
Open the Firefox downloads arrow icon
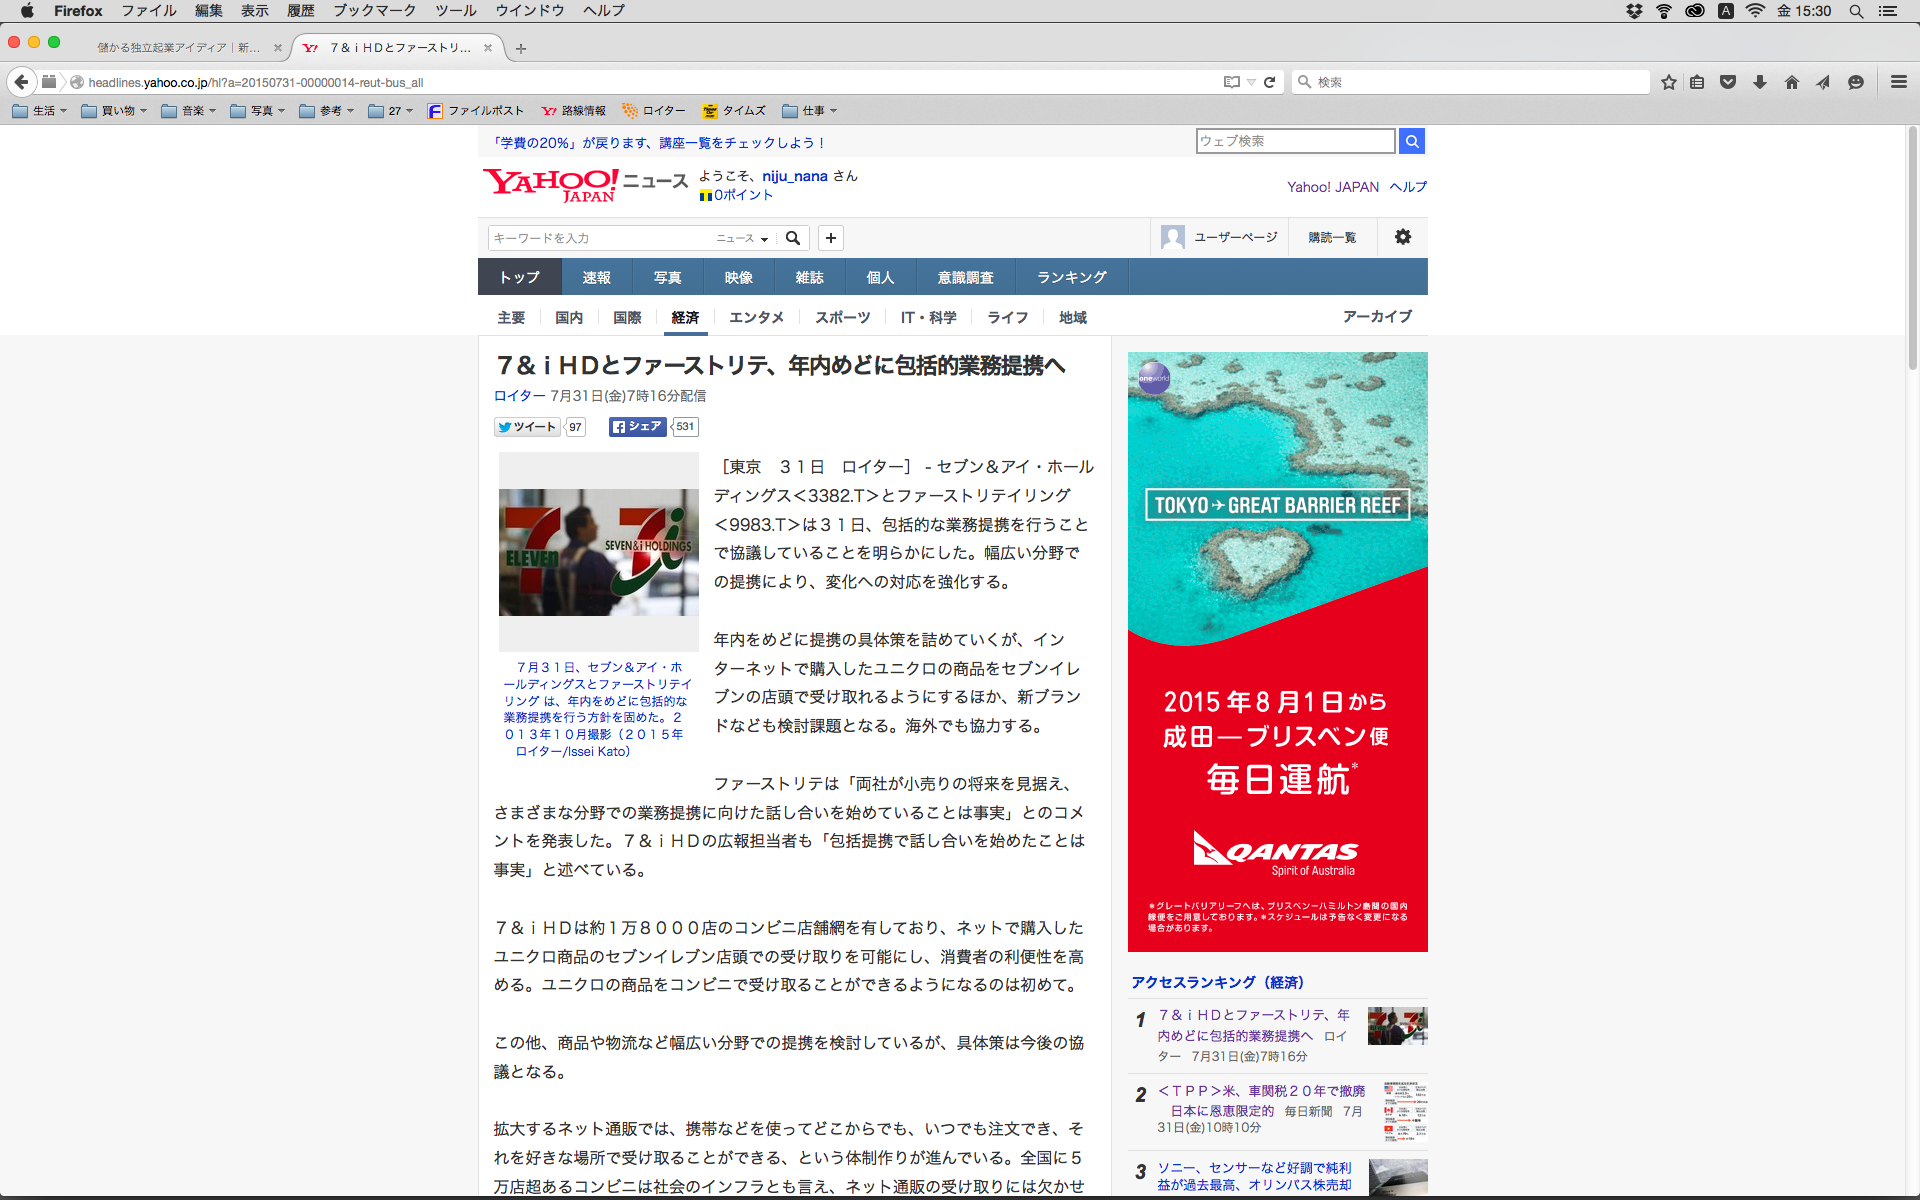coord(1760,82)
